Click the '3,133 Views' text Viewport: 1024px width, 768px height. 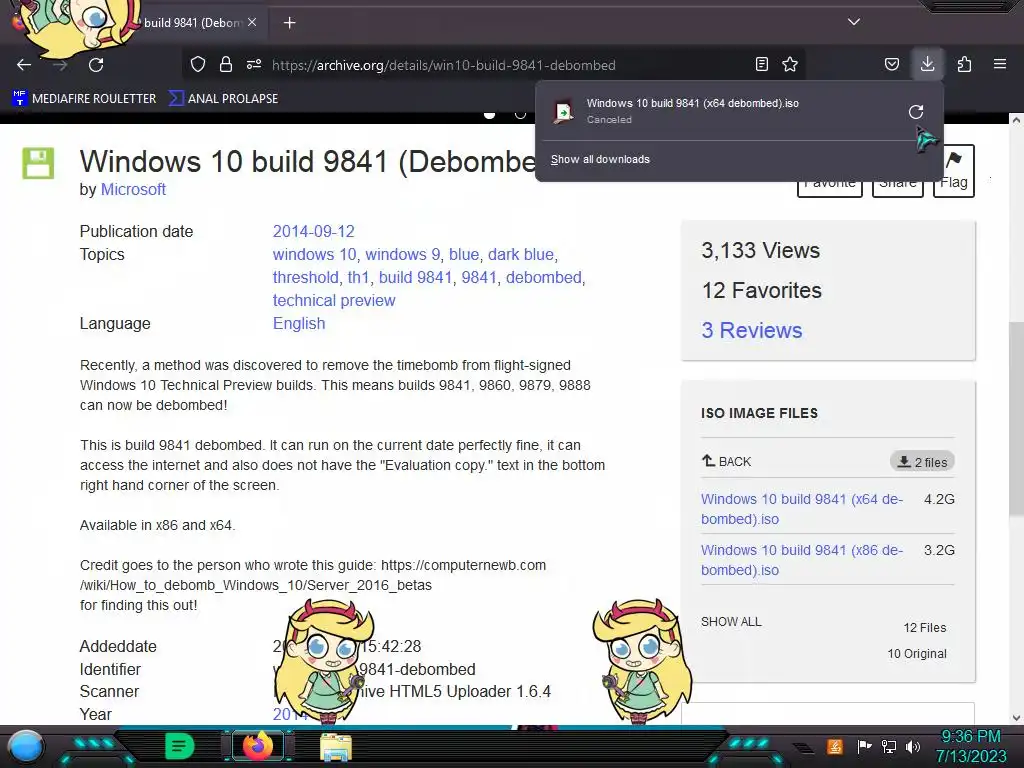point(761,250)
